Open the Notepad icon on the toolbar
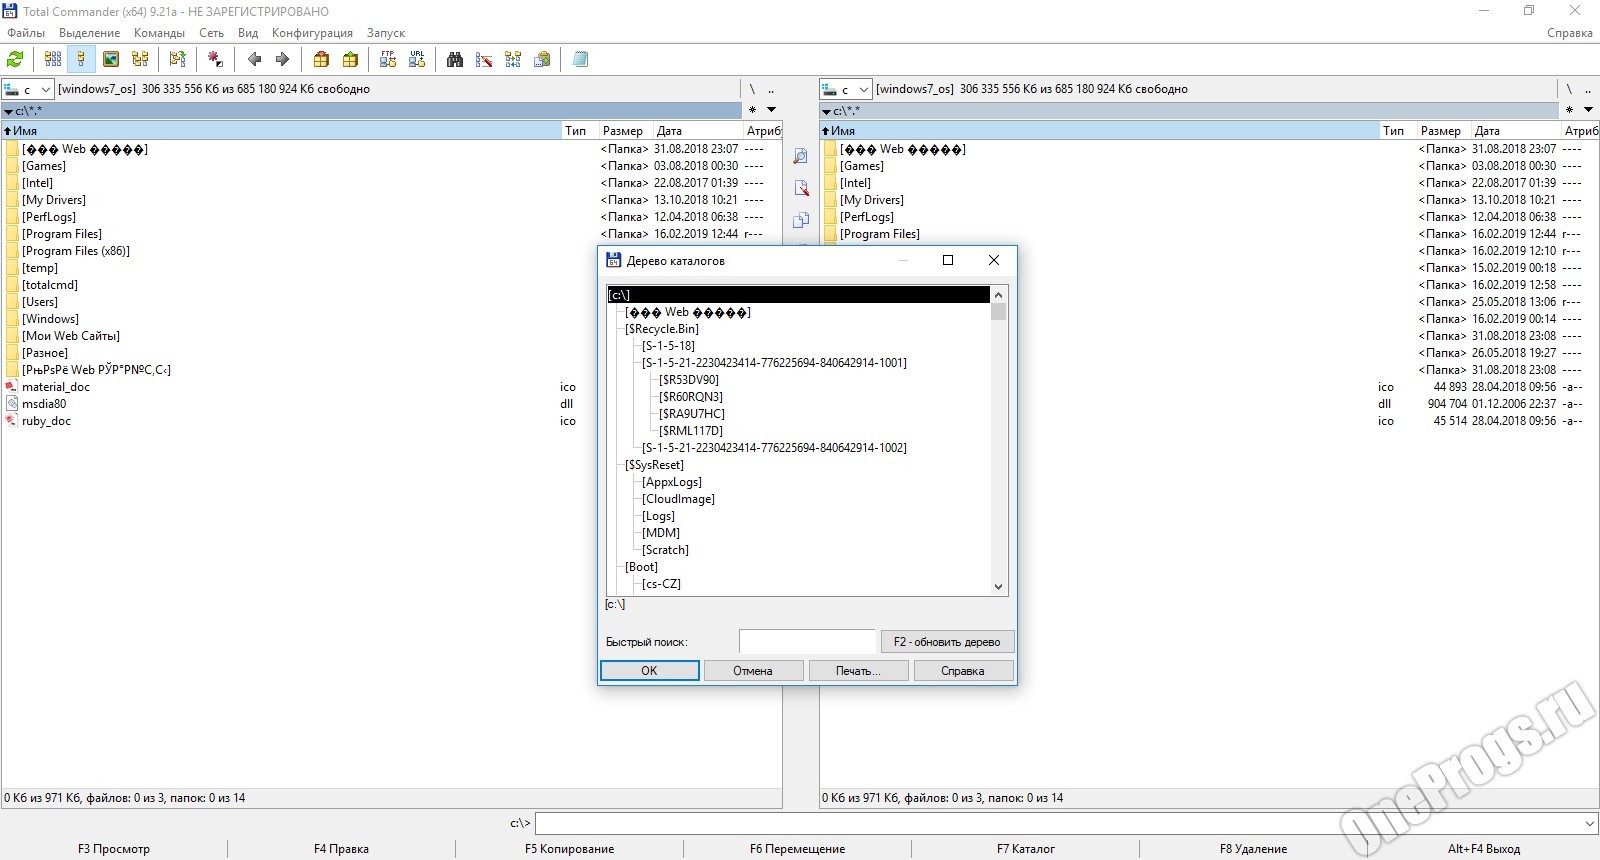This screenshot has width=1600, height=860. 580,60
